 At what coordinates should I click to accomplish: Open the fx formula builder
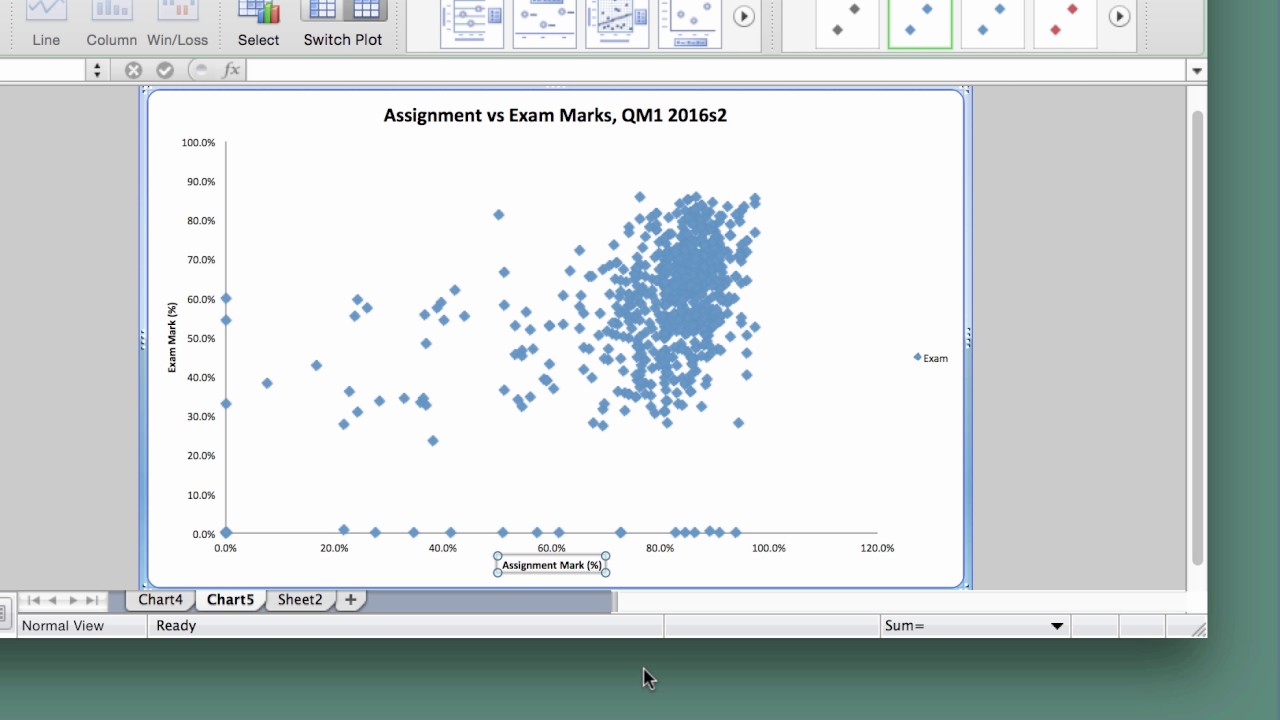pos(231,70)
